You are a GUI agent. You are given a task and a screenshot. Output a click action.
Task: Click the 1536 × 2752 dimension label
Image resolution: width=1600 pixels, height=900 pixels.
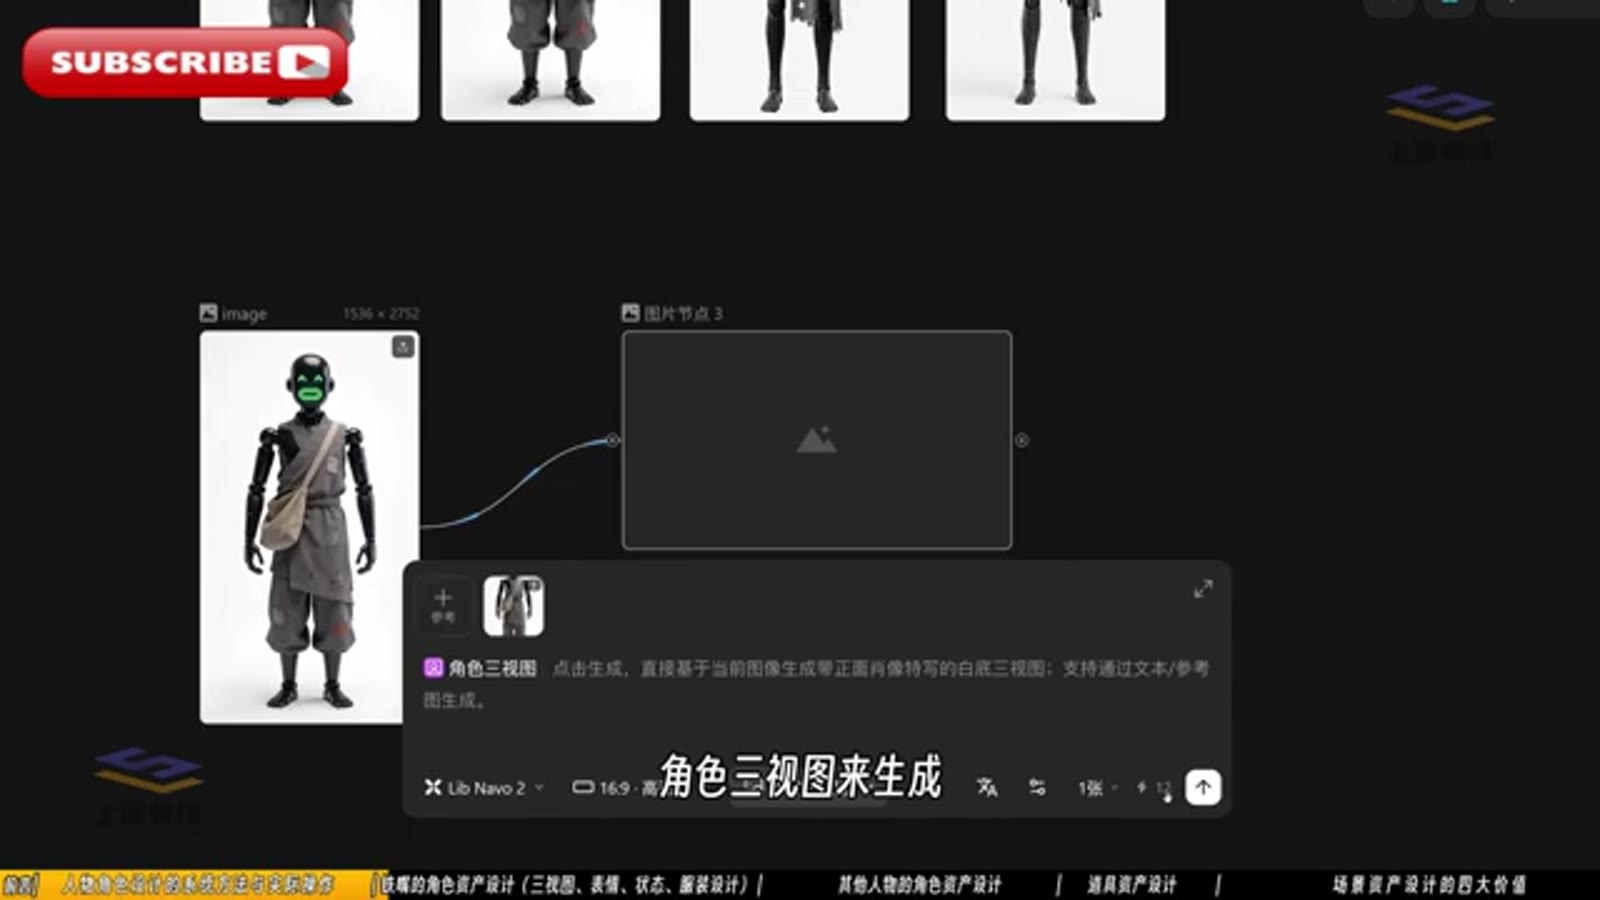tap(381, 314)
